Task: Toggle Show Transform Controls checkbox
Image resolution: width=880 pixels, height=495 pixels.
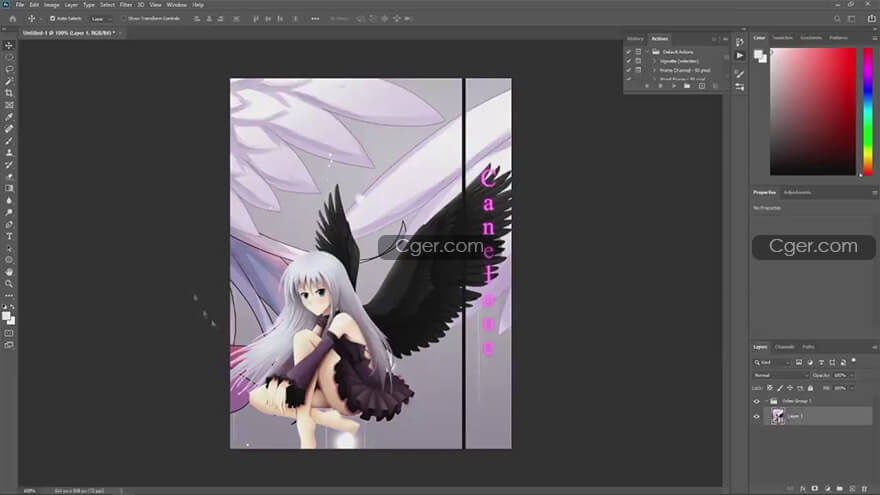Action: click(124, 19)
